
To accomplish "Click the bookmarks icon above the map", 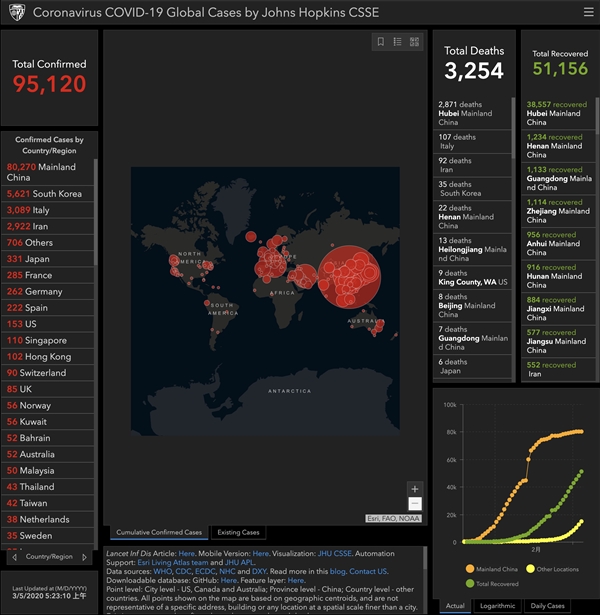I will click(380, 42).
